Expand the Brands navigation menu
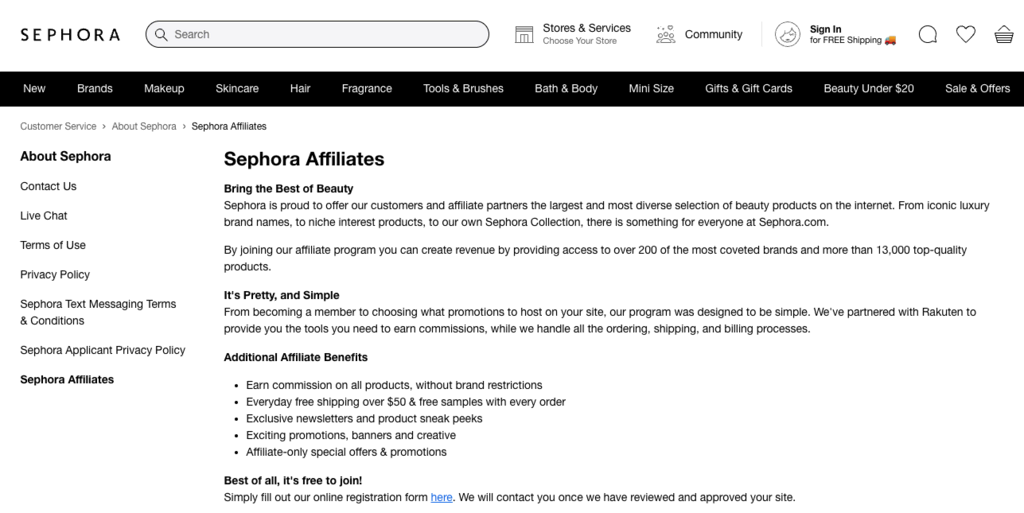Viewport: 1024px width, 513px height. [x=95, y=89]
